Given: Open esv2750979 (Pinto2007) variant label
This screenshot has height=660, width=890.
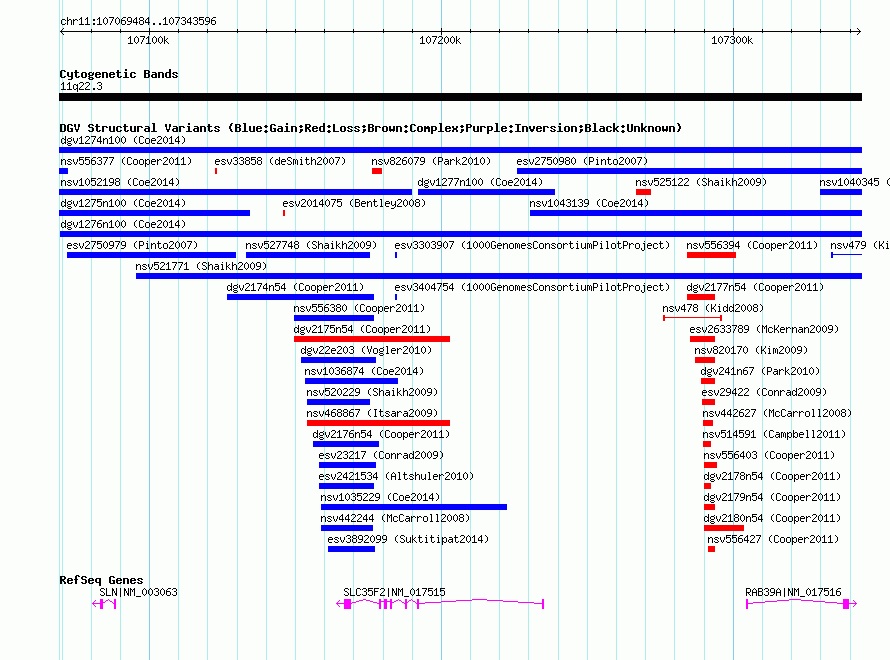Looking at the screenshot, I should coord(132,245).
